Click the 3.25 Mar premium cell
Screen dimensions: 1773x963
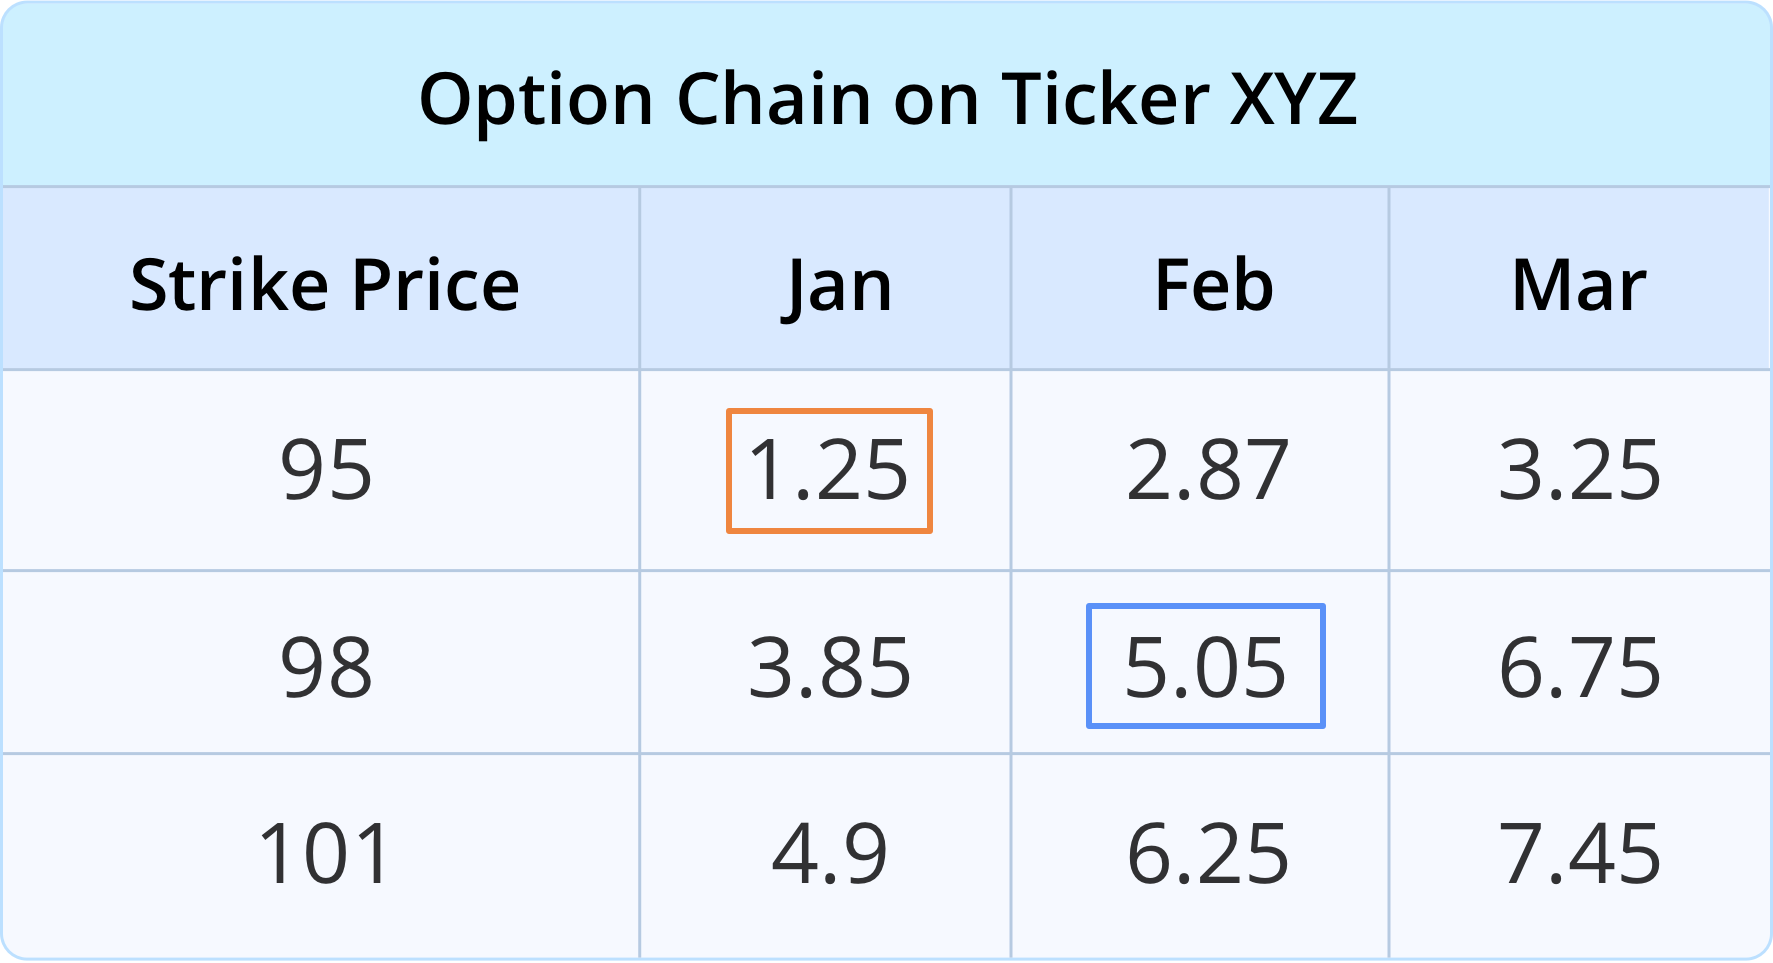pyautogui.click(x=1579, y=470)
